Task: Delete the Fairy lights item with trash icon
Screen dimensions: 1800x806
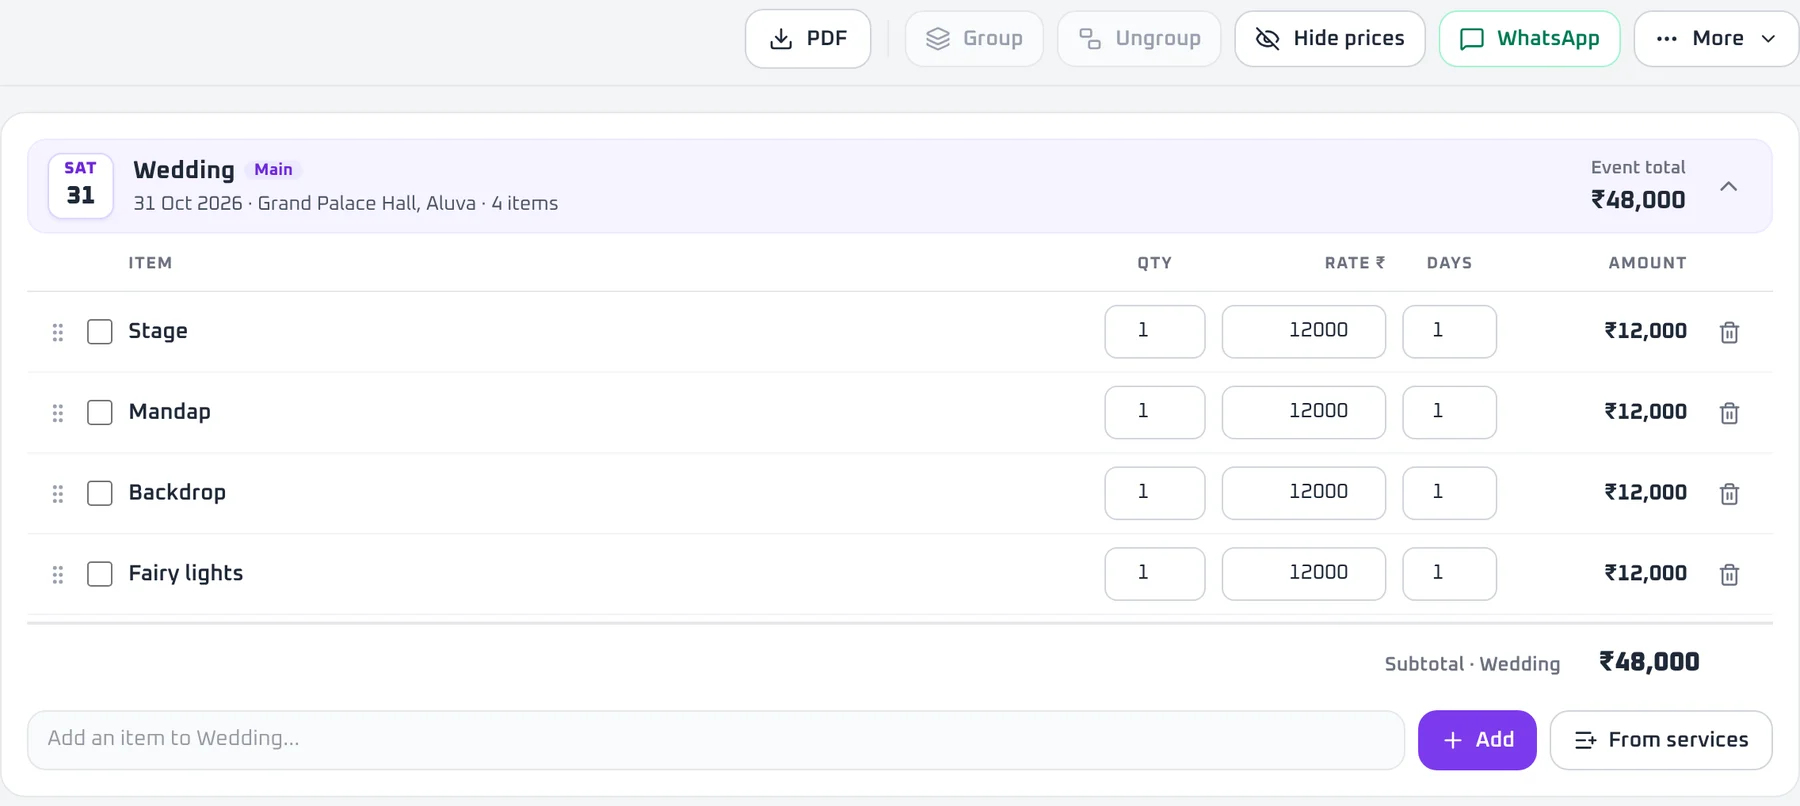Action: coord(1729,575)
